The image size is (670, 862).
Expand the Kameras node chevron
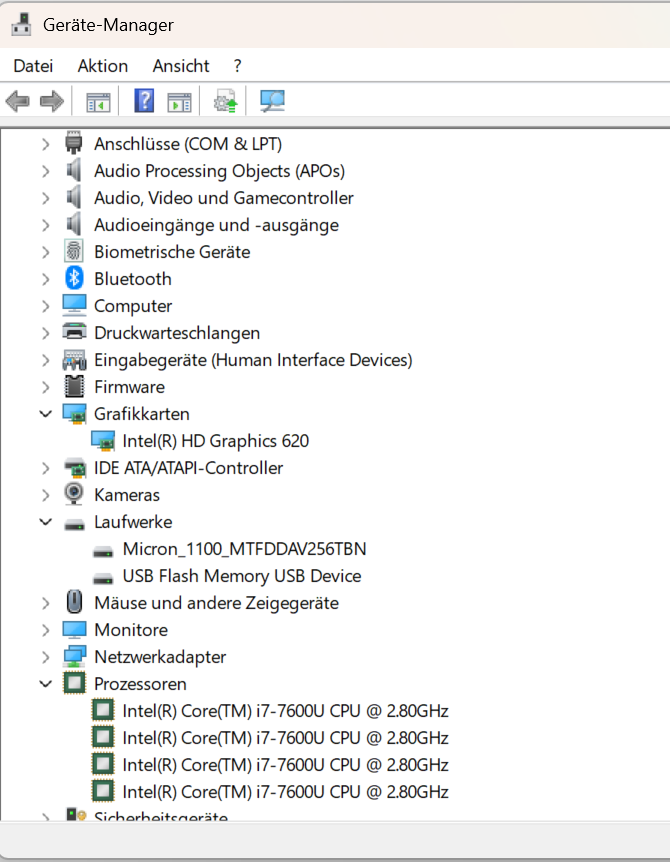pos(46,495)
